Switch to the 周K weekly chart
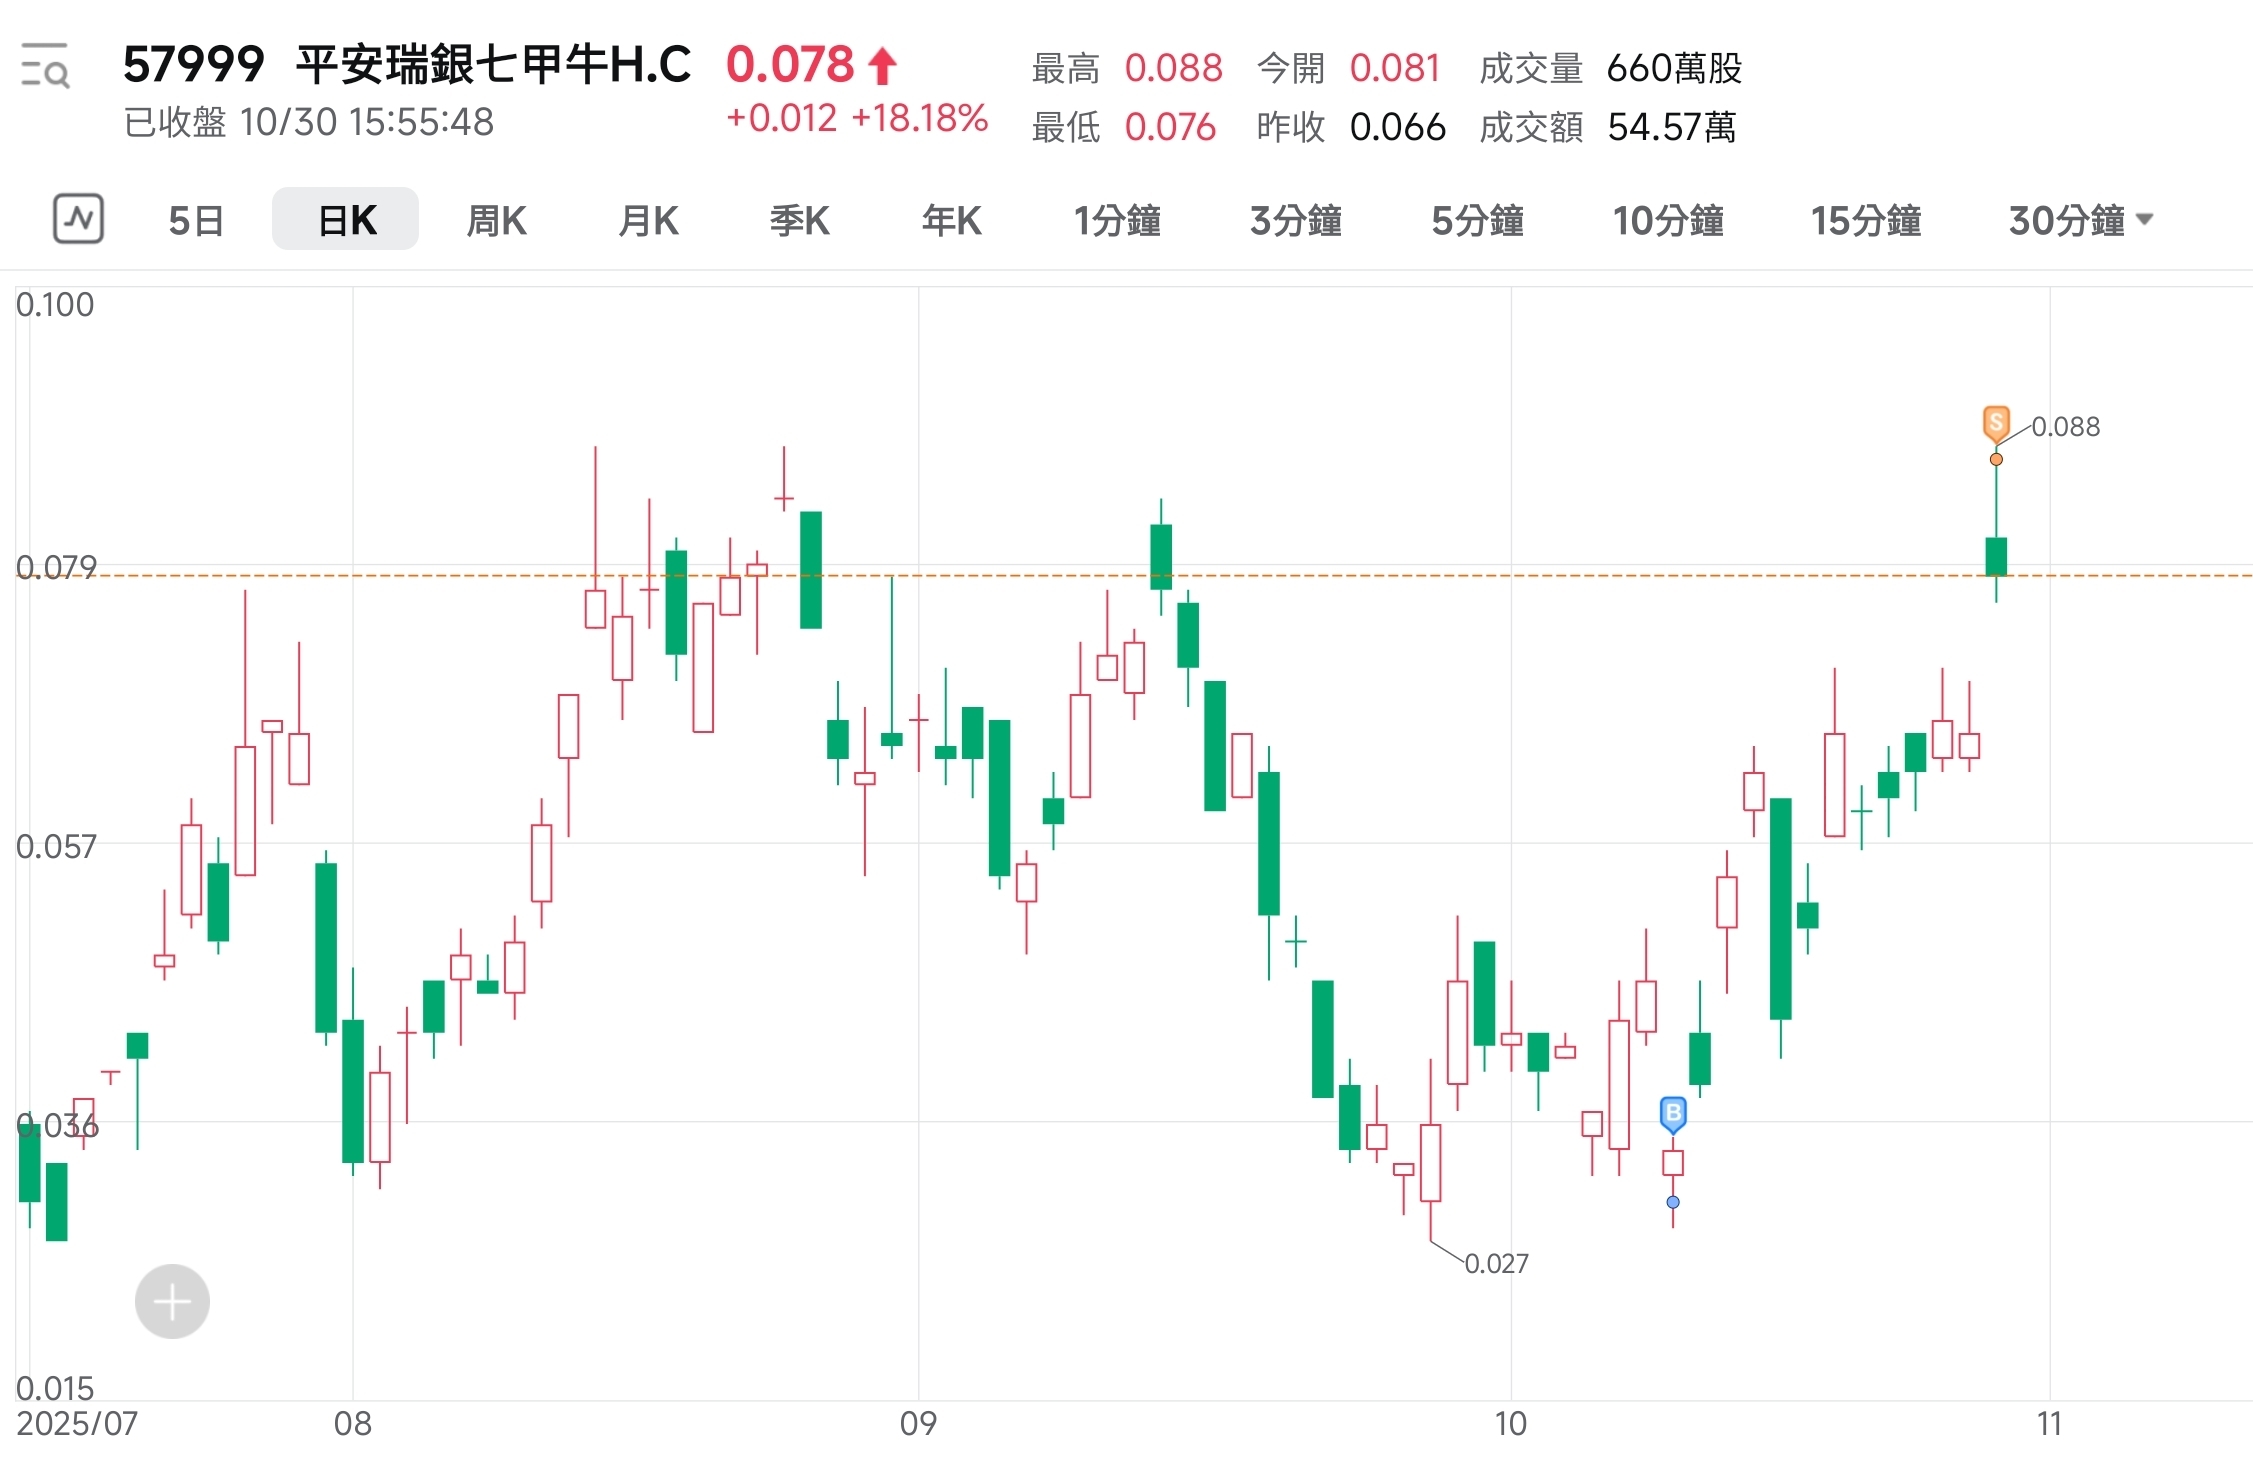The height and width of the screenshot is (1465, 2253). click(x=496, y=221)
